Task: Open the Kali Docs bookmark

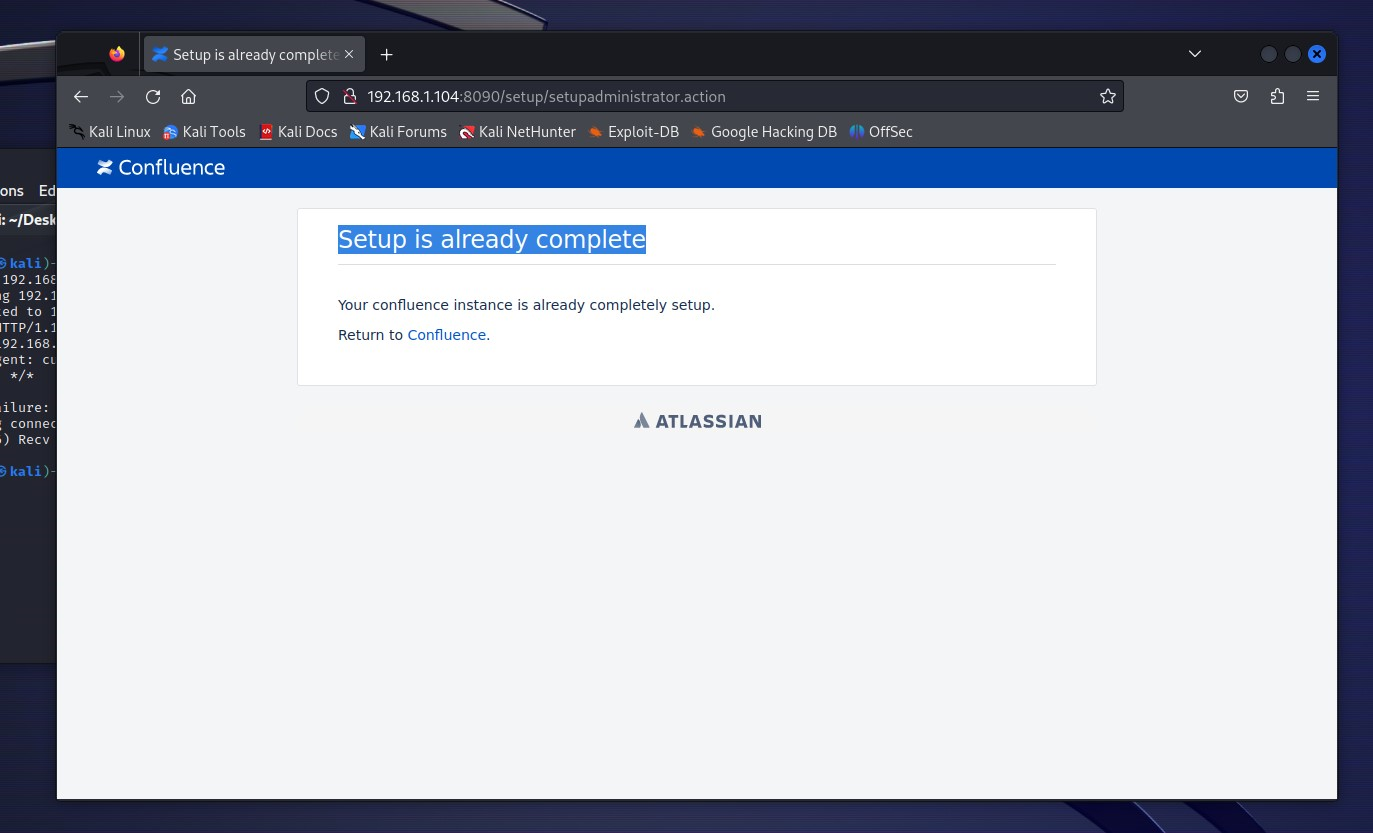Action: pos(298,131)
